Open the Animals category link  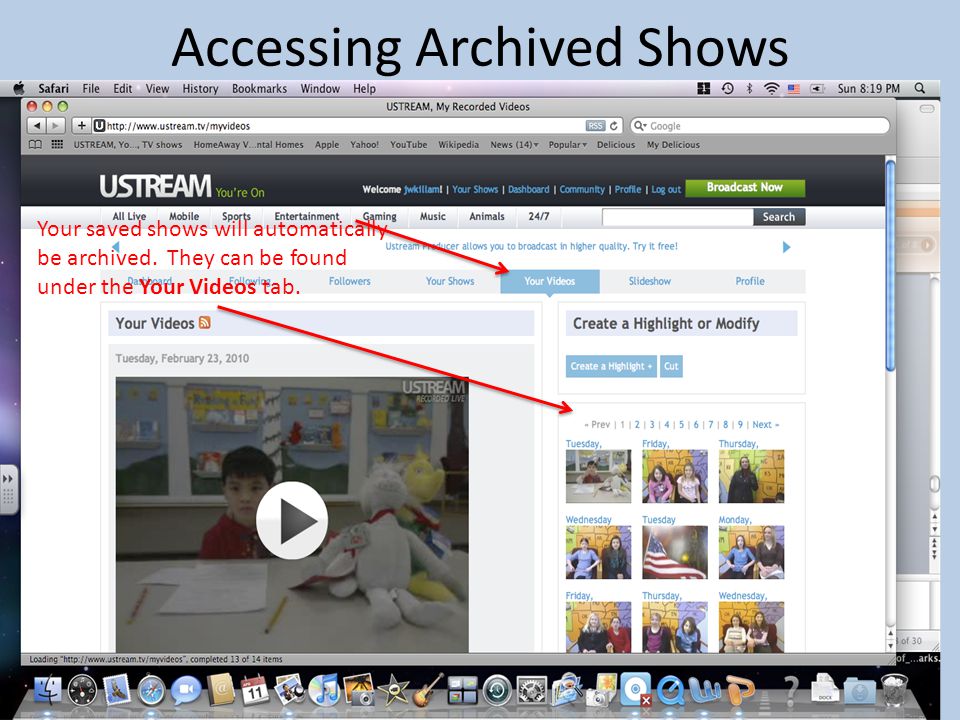click(x=487, y=216)
